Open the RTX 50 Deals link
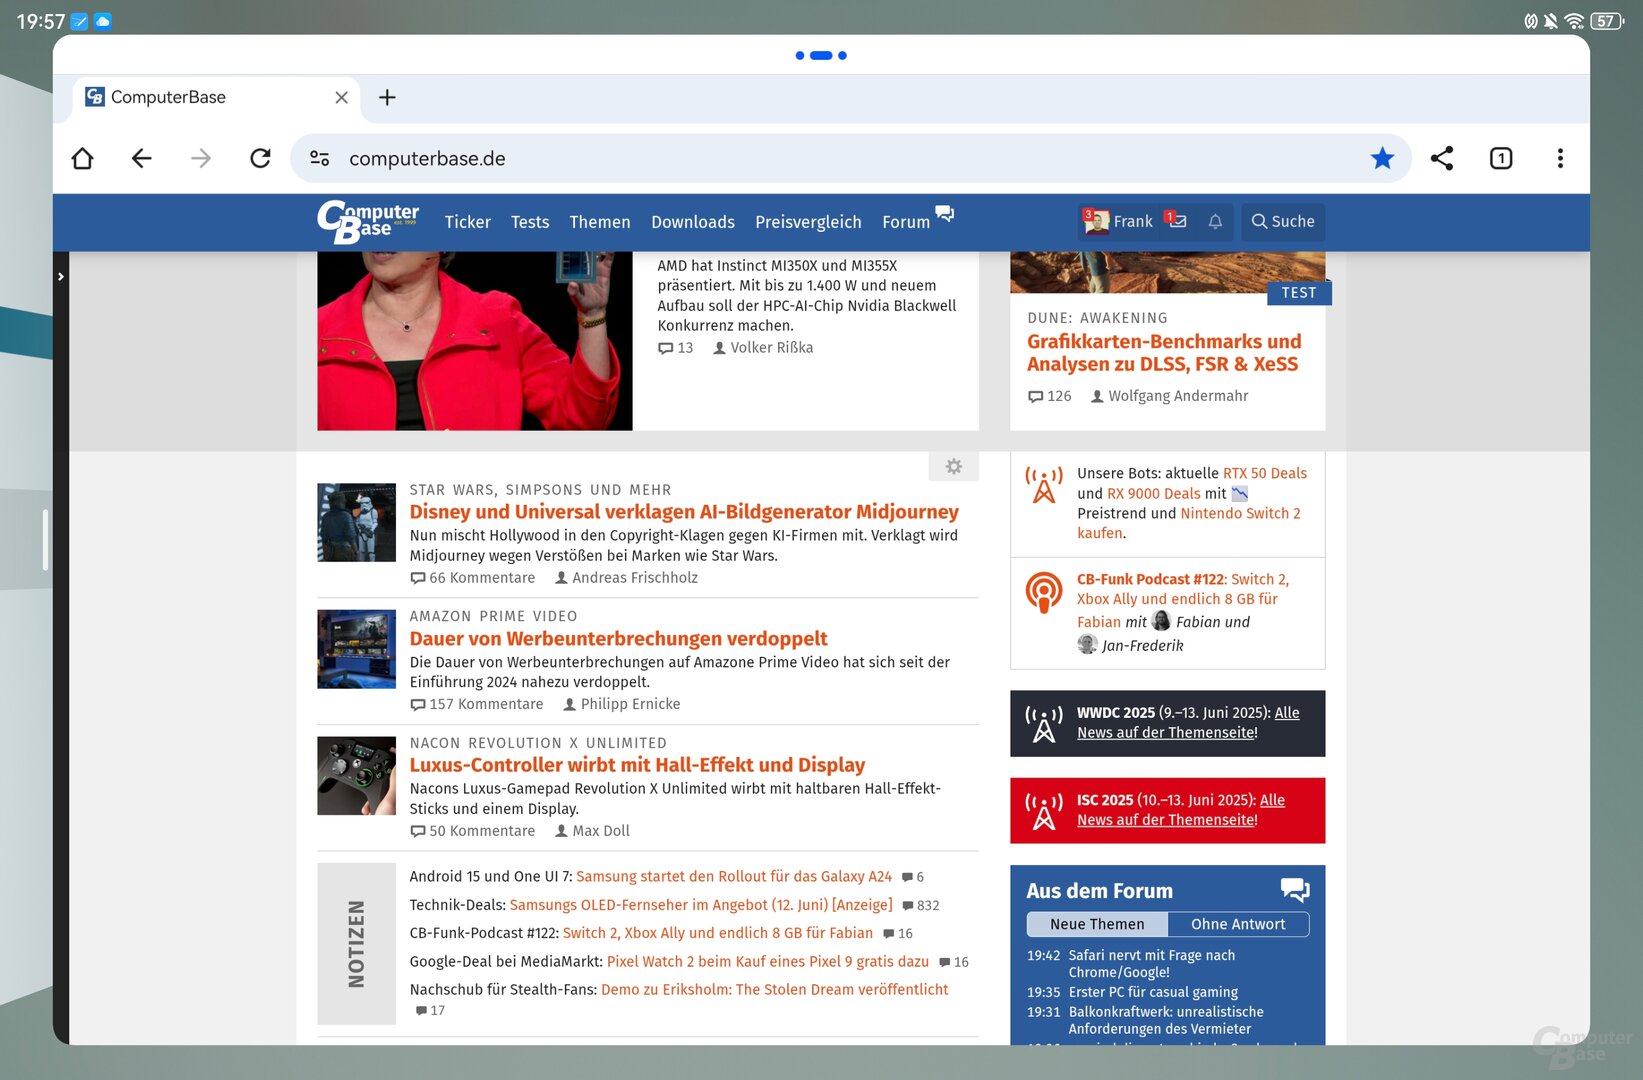Viewport: 1643px width, 1080px height. (x=1265, y=473)
